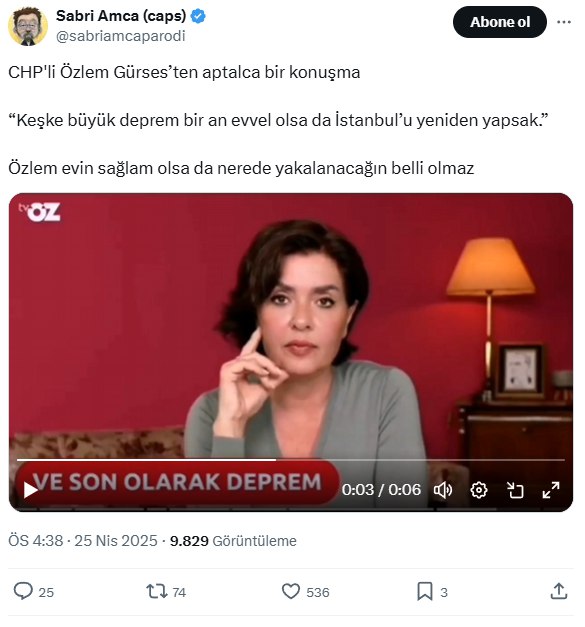Bookmark the tweet with the bookmark icon
This screenshot has width=585, height=627.
point(425,591)
